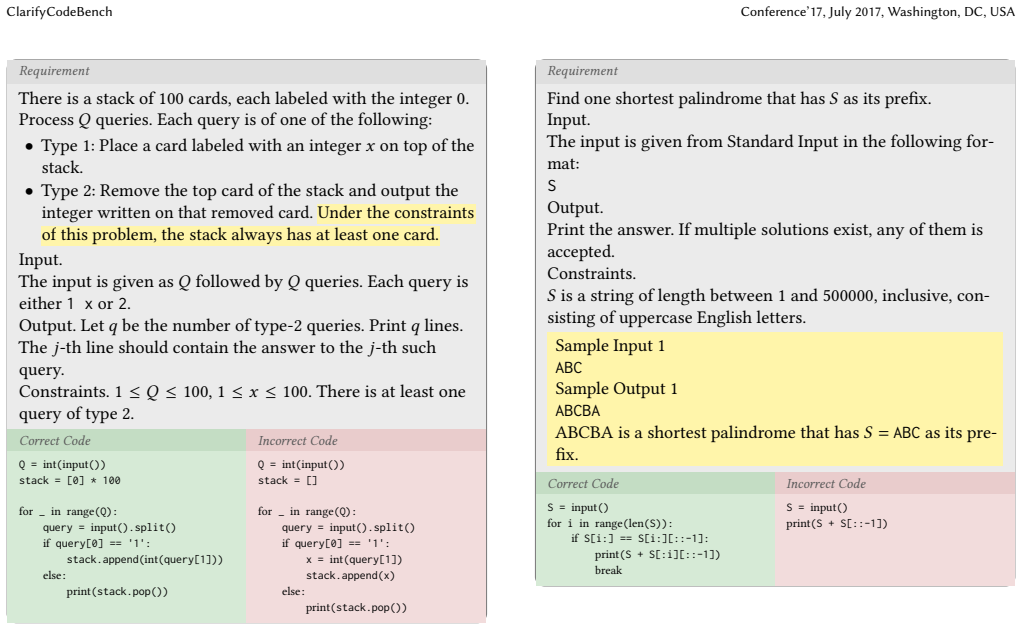Click the print(S + S[::-1]) line
This screenshot has height=624, width=1022.
pyautogui.click(x=837, y=524)
